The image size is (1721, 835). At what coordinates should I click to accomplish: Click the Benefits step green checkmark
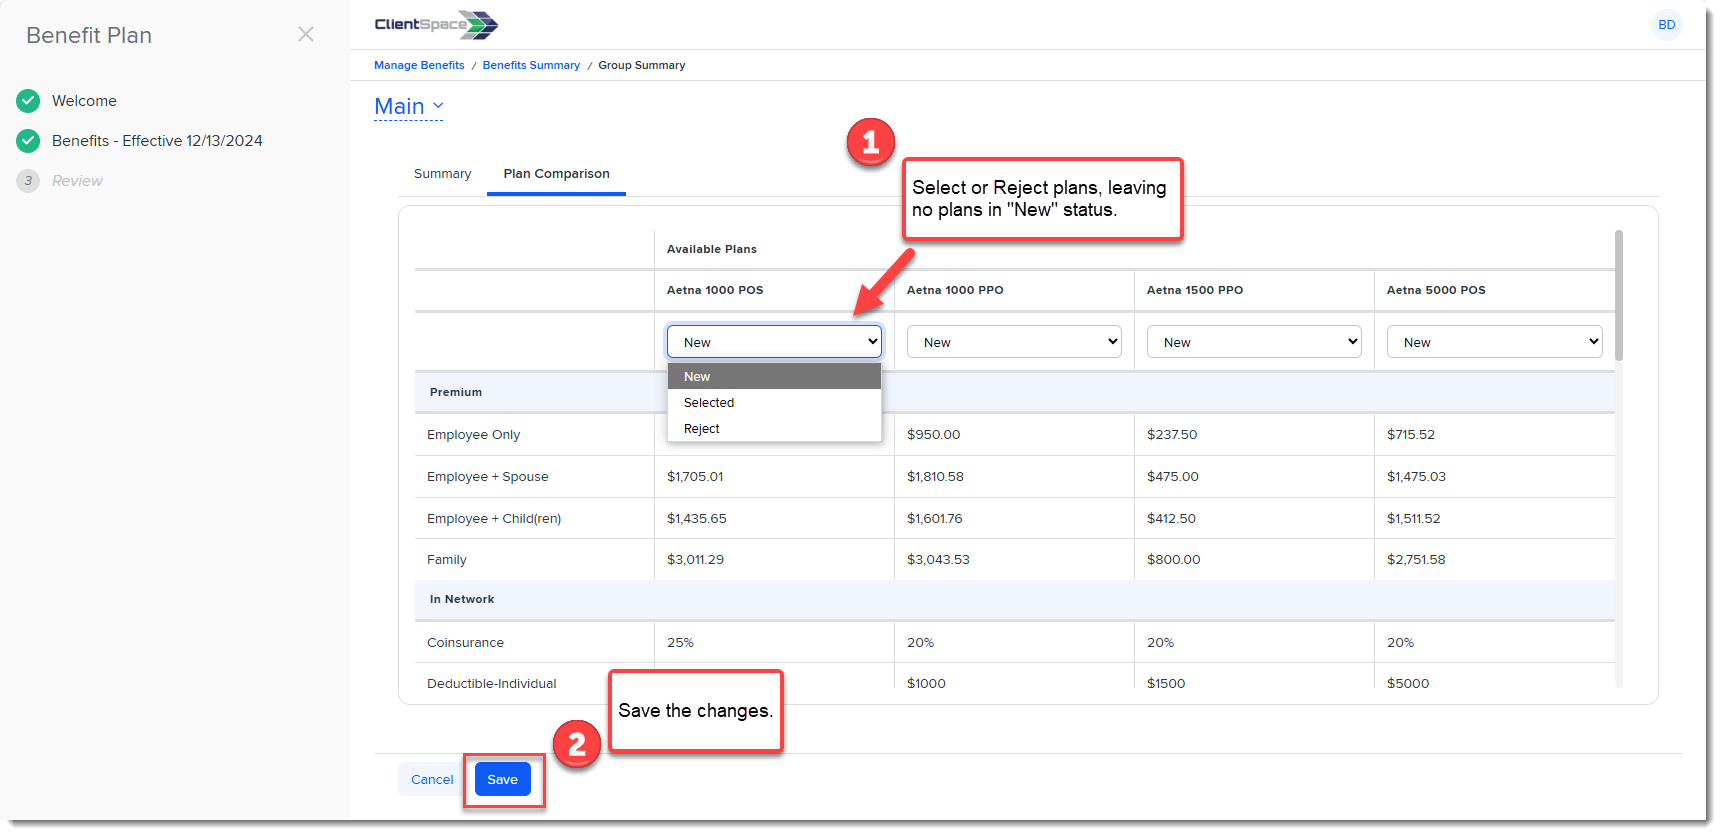coord(28,141)
